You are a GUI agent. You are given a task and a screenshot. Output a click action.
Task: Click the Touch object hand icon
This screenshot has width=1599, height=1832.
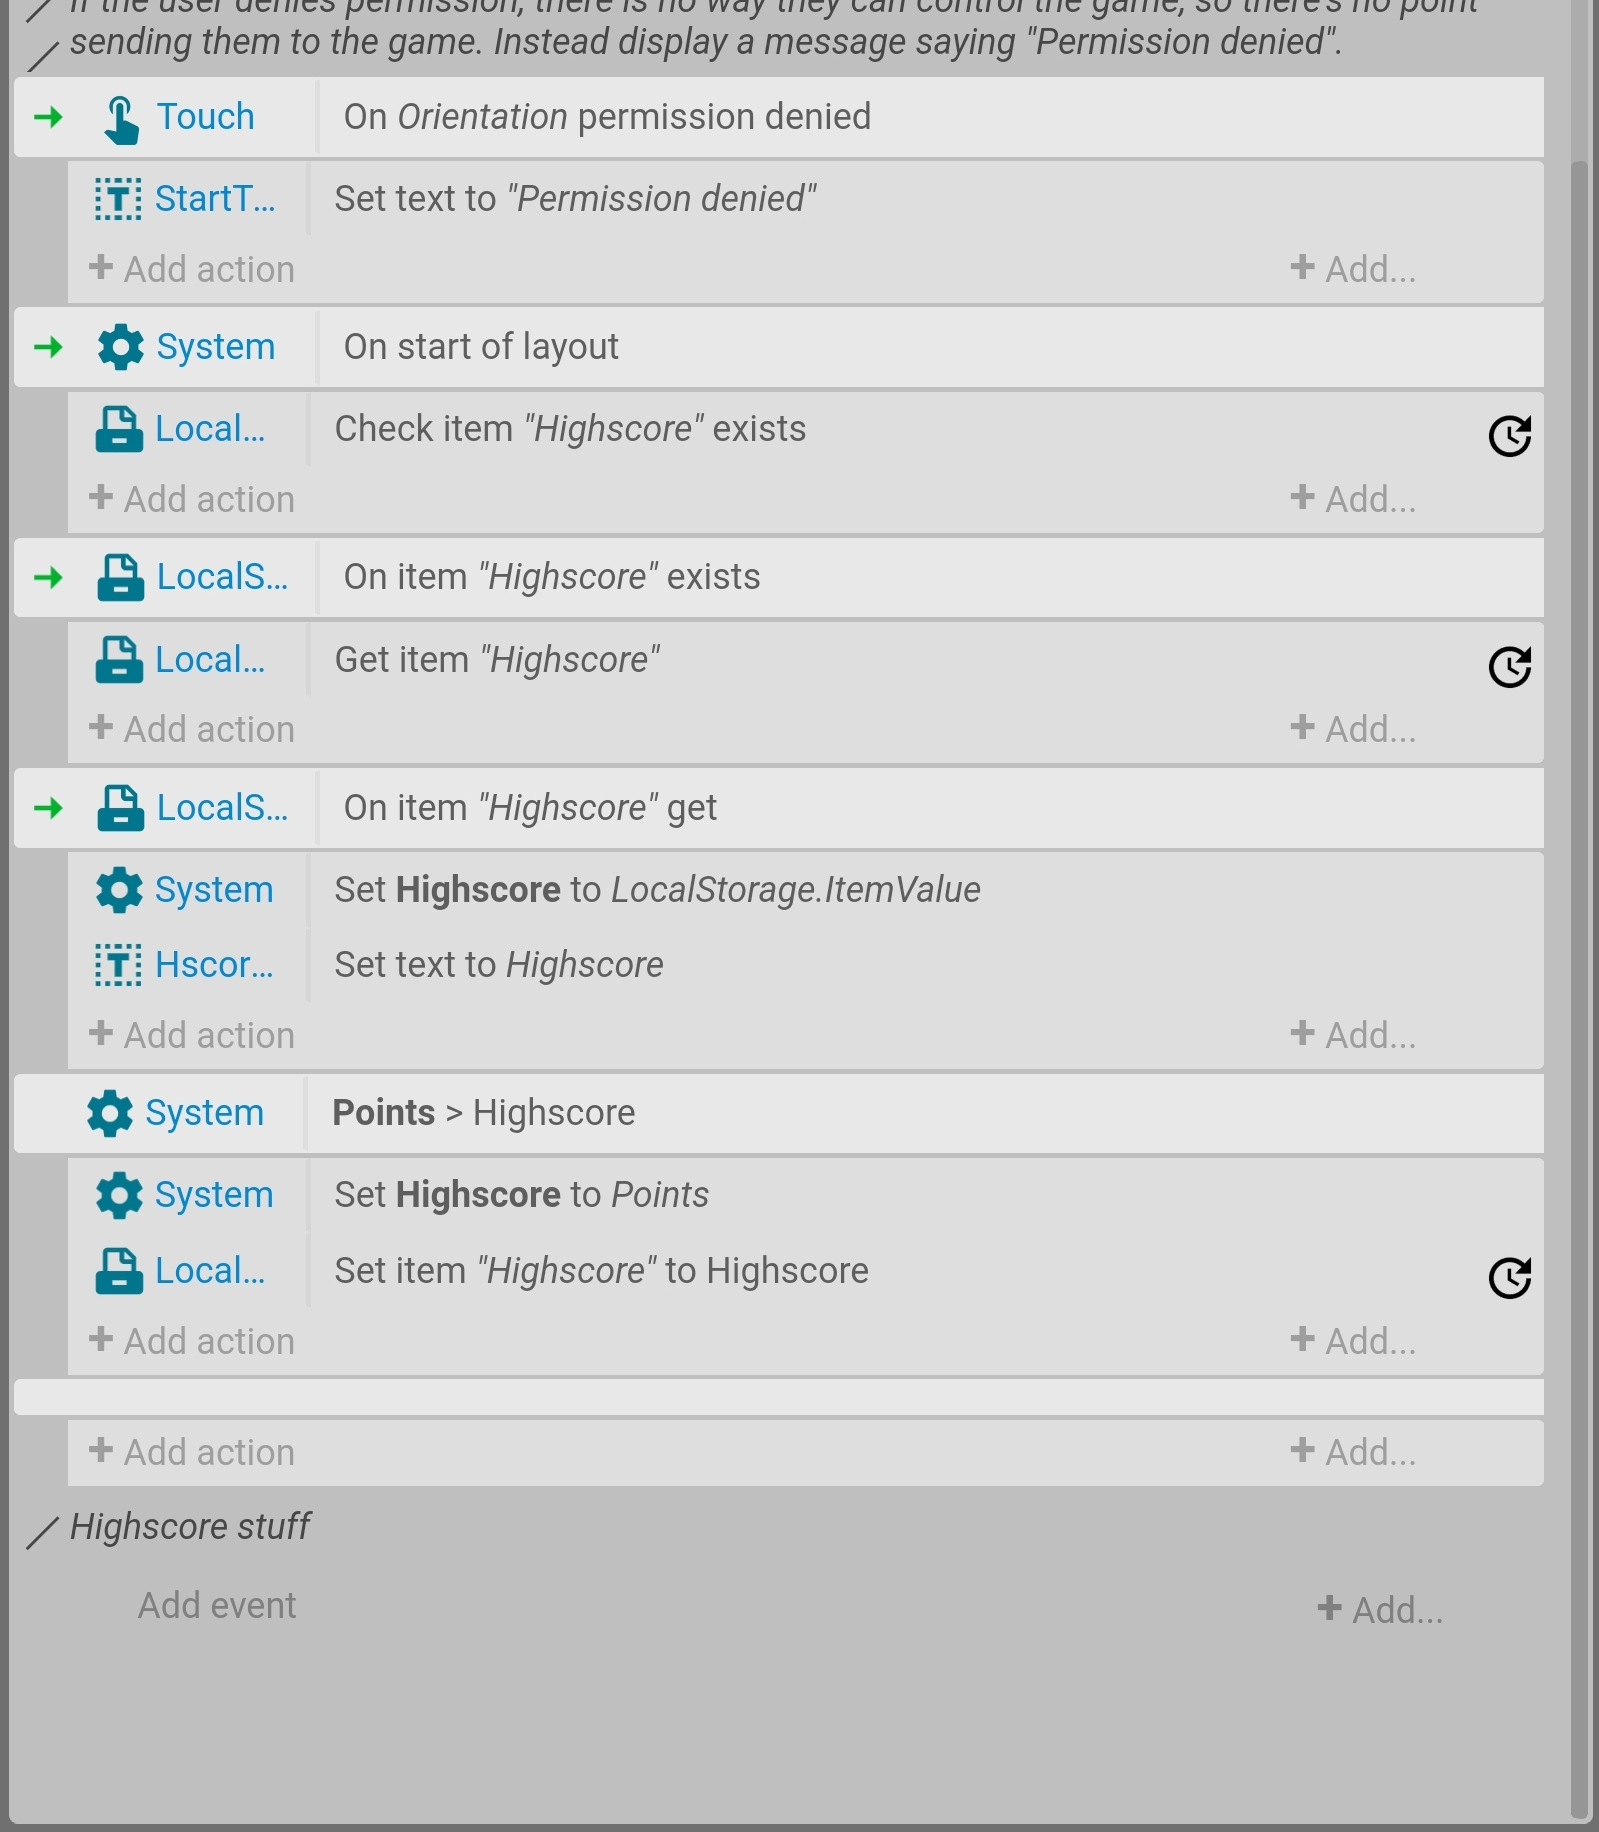click(x=121, y=119)
